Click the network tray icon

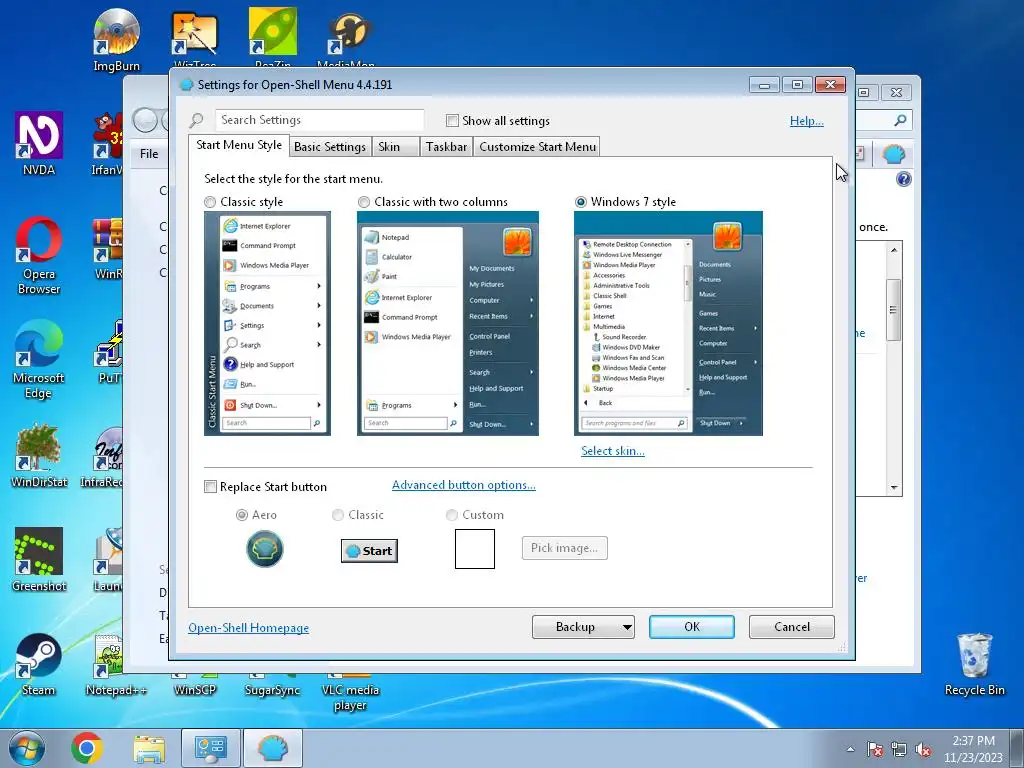899,749
